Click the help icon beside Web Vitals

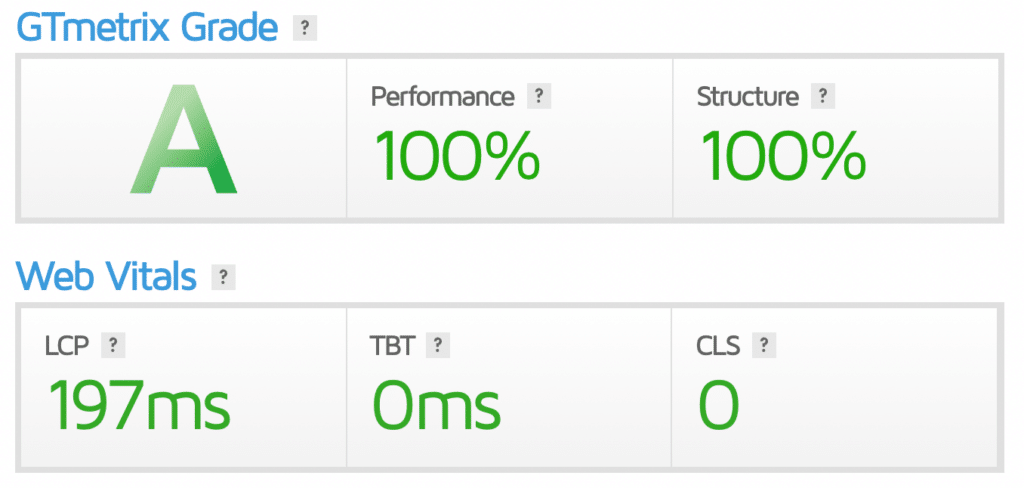coord(222,277)
